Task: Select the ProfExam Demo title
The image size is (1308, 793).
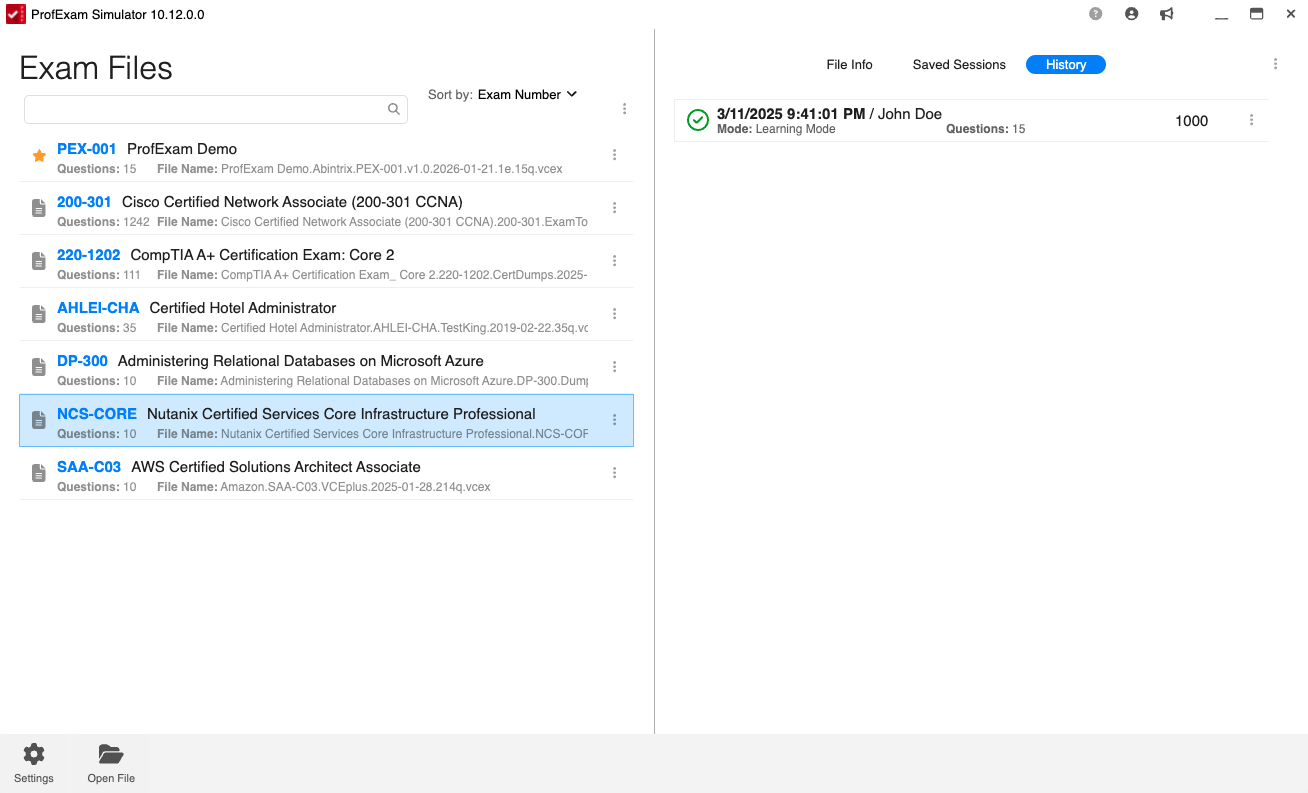Action: click(182, 149)
